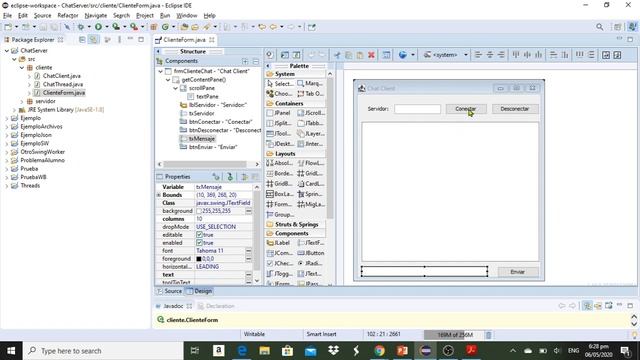Expand the JRE System Library node
640x360 pixels.
(14, 110)
